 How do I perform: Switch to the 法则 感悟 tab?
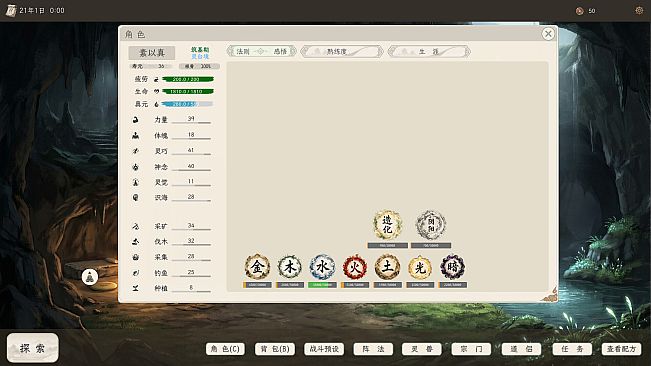point(262,51)
